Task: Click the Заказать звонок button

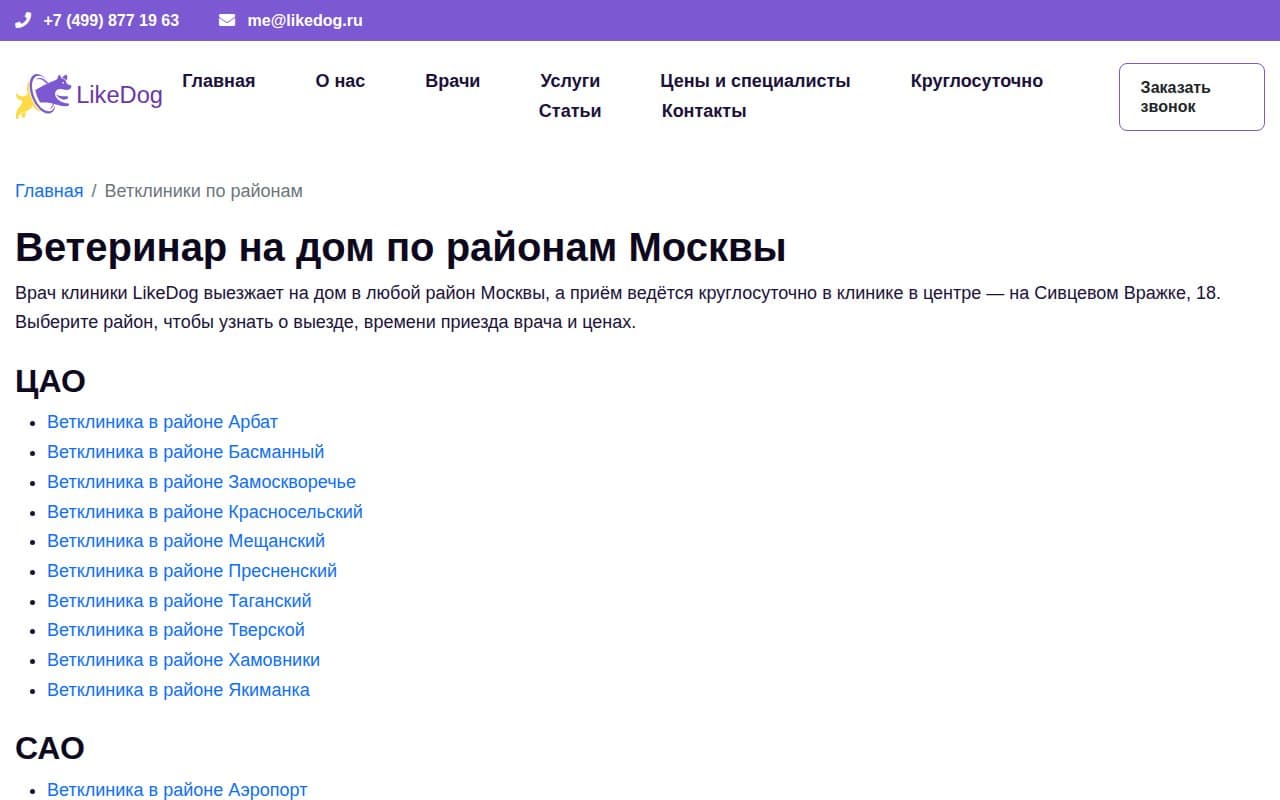Action: (1192, 97)
